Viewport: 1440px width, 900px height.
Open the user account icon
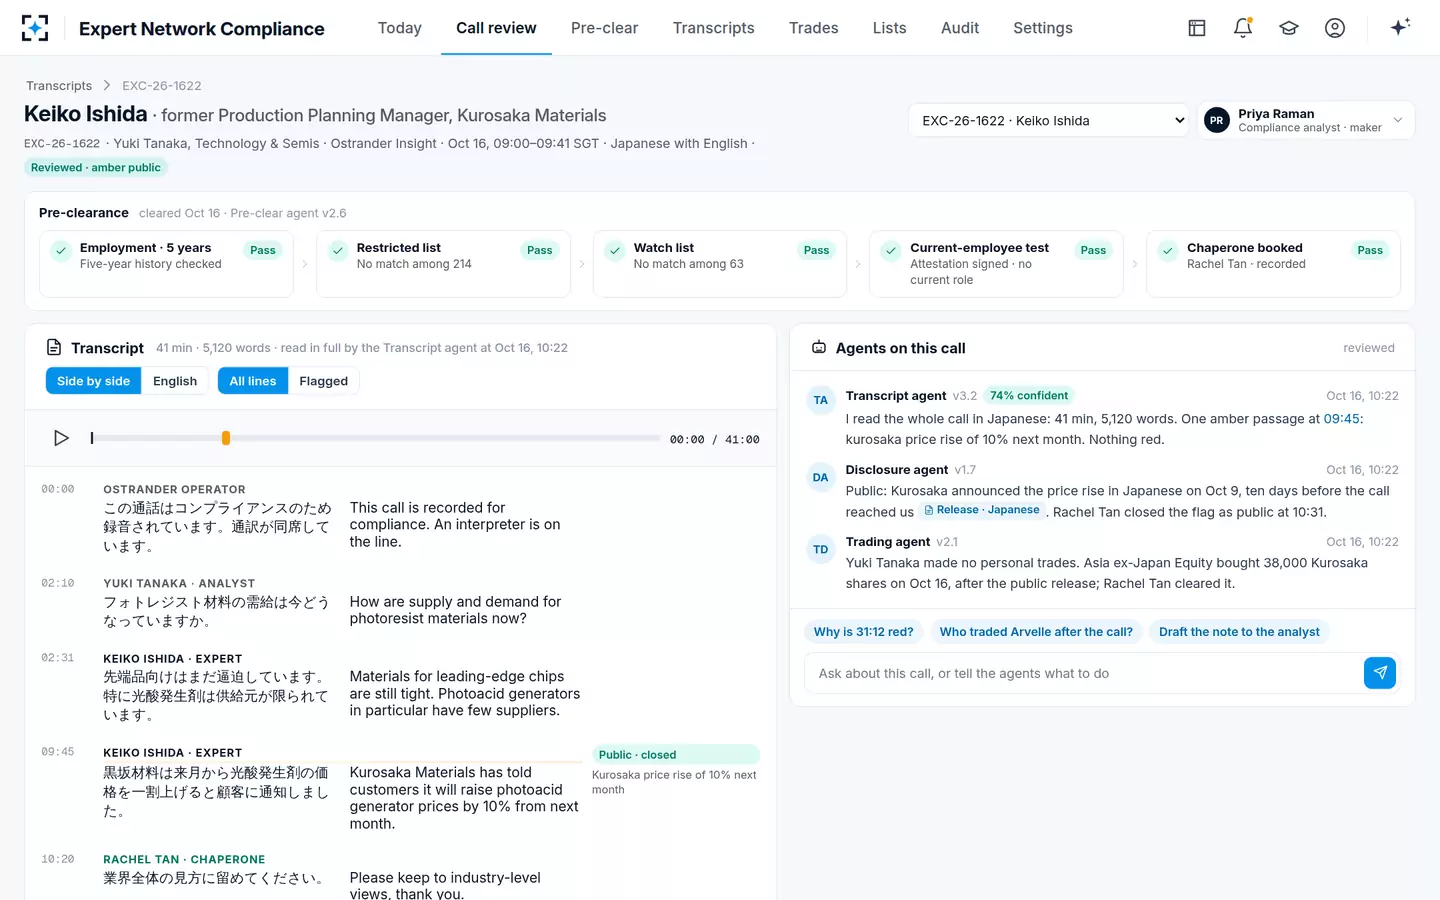coord(1335,28)
